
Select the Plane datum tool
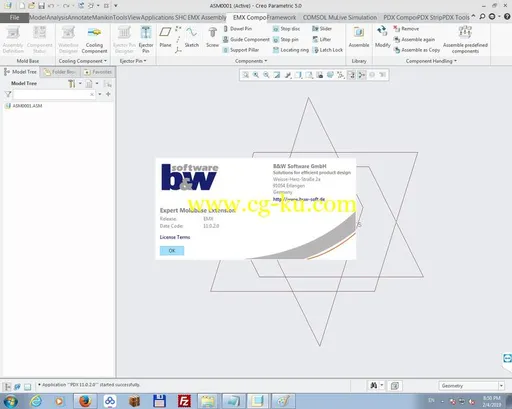165,36
